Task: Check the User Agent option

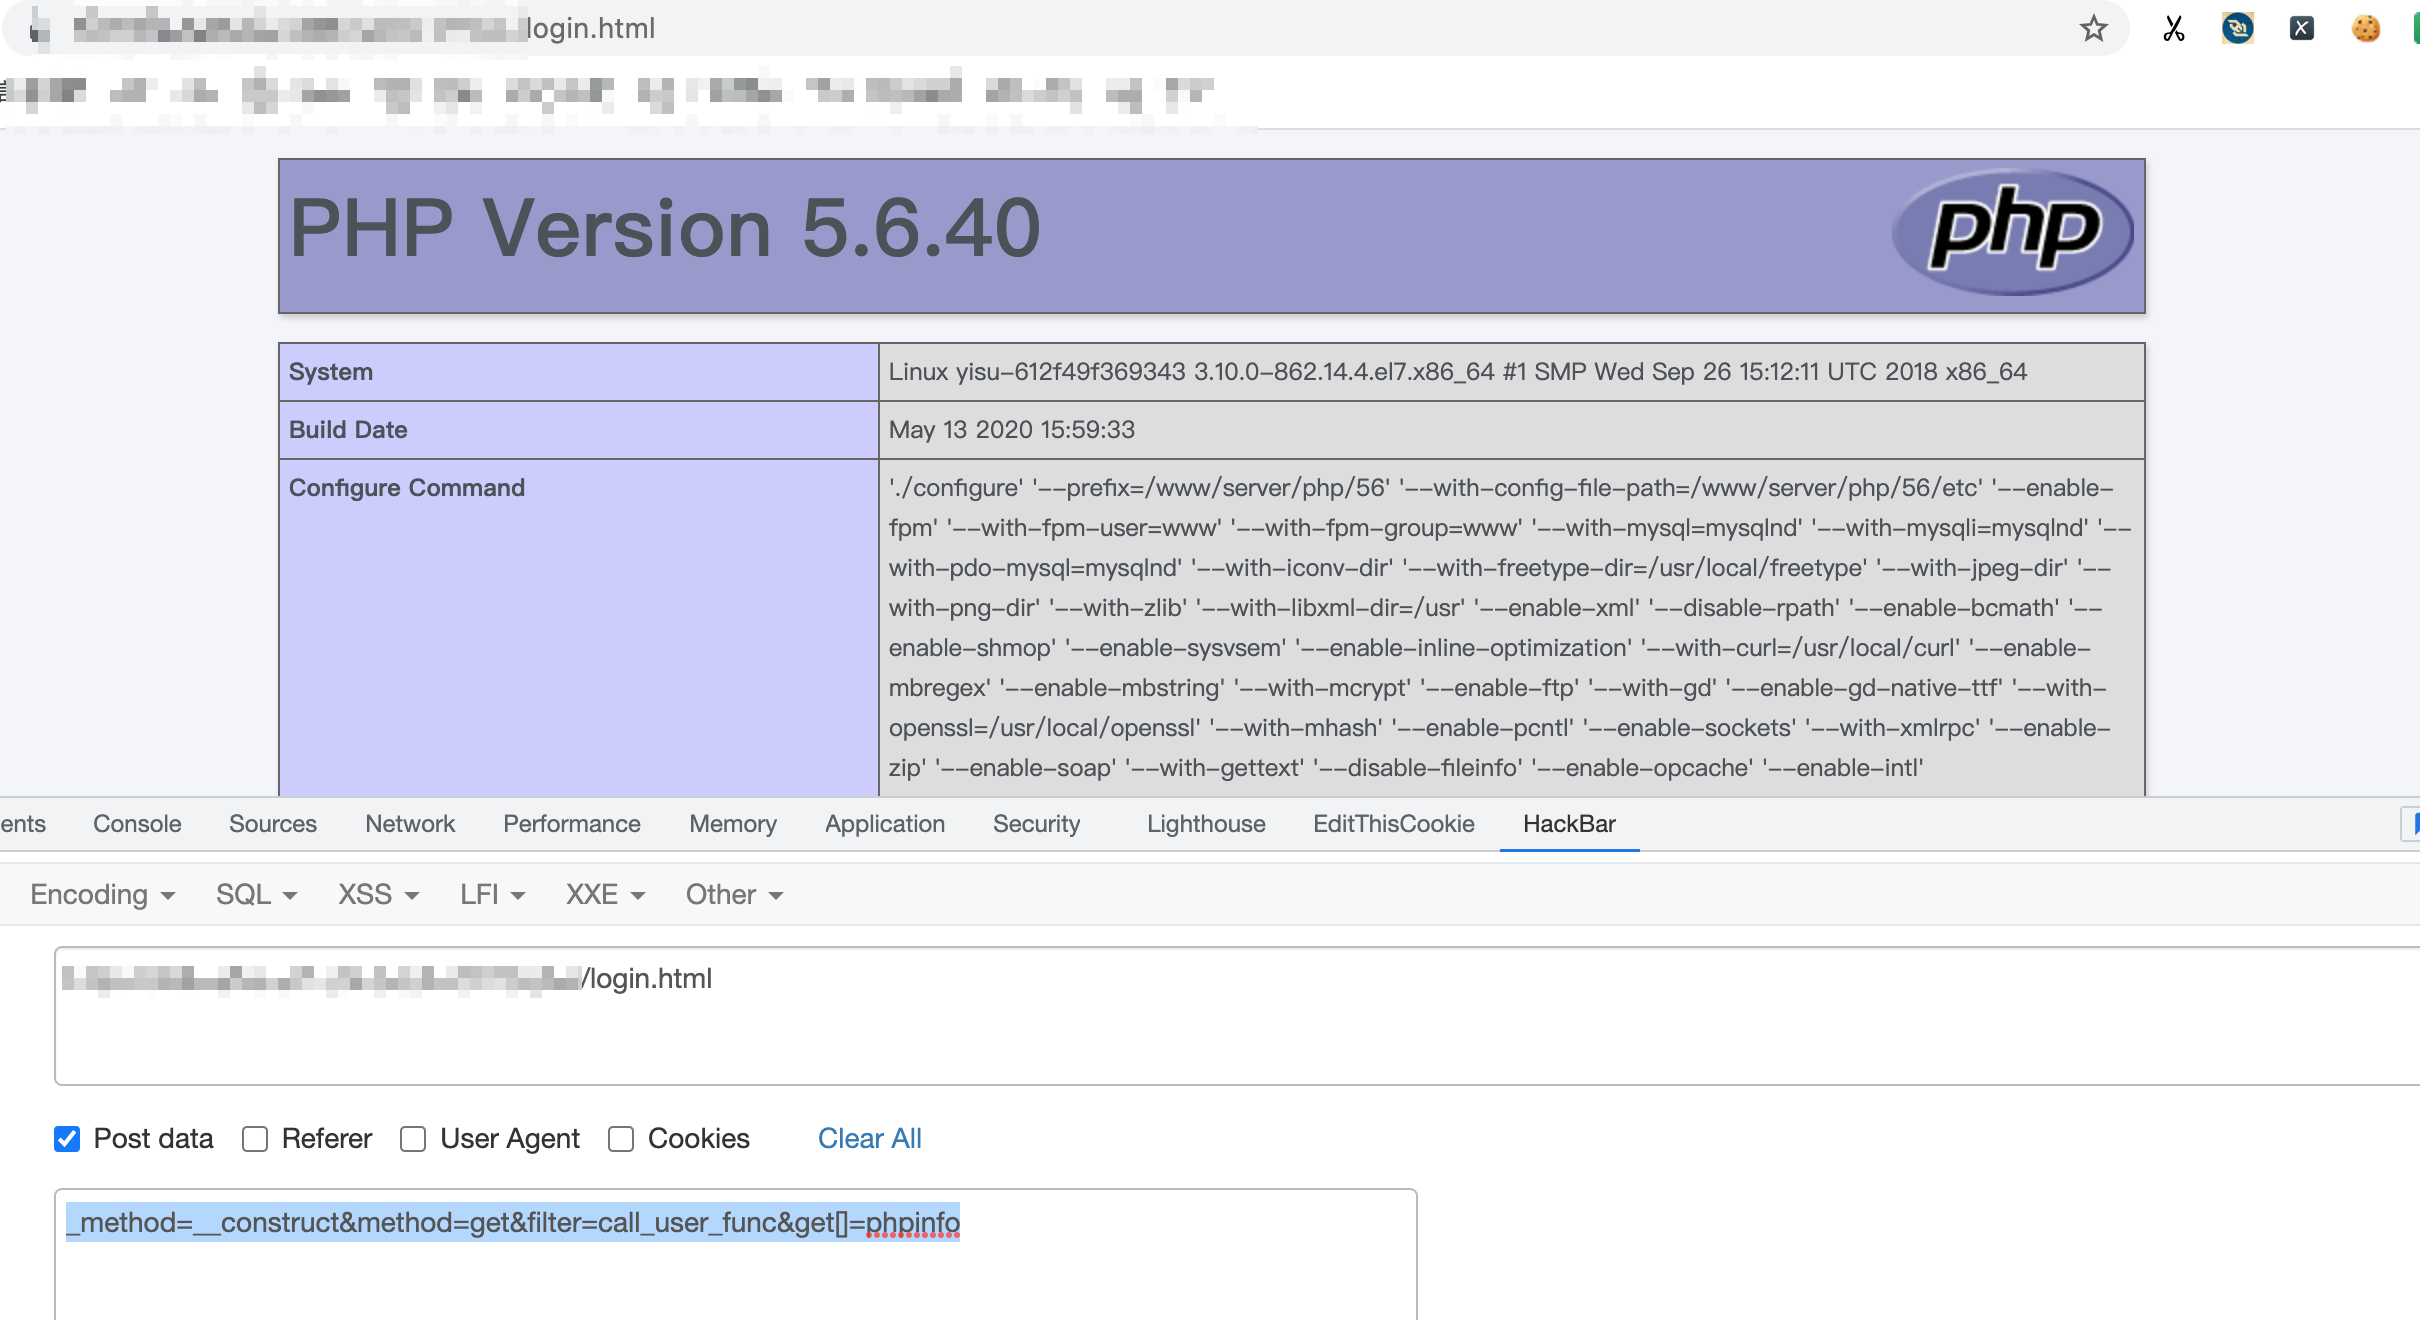Action: [x=413, y=1139]
